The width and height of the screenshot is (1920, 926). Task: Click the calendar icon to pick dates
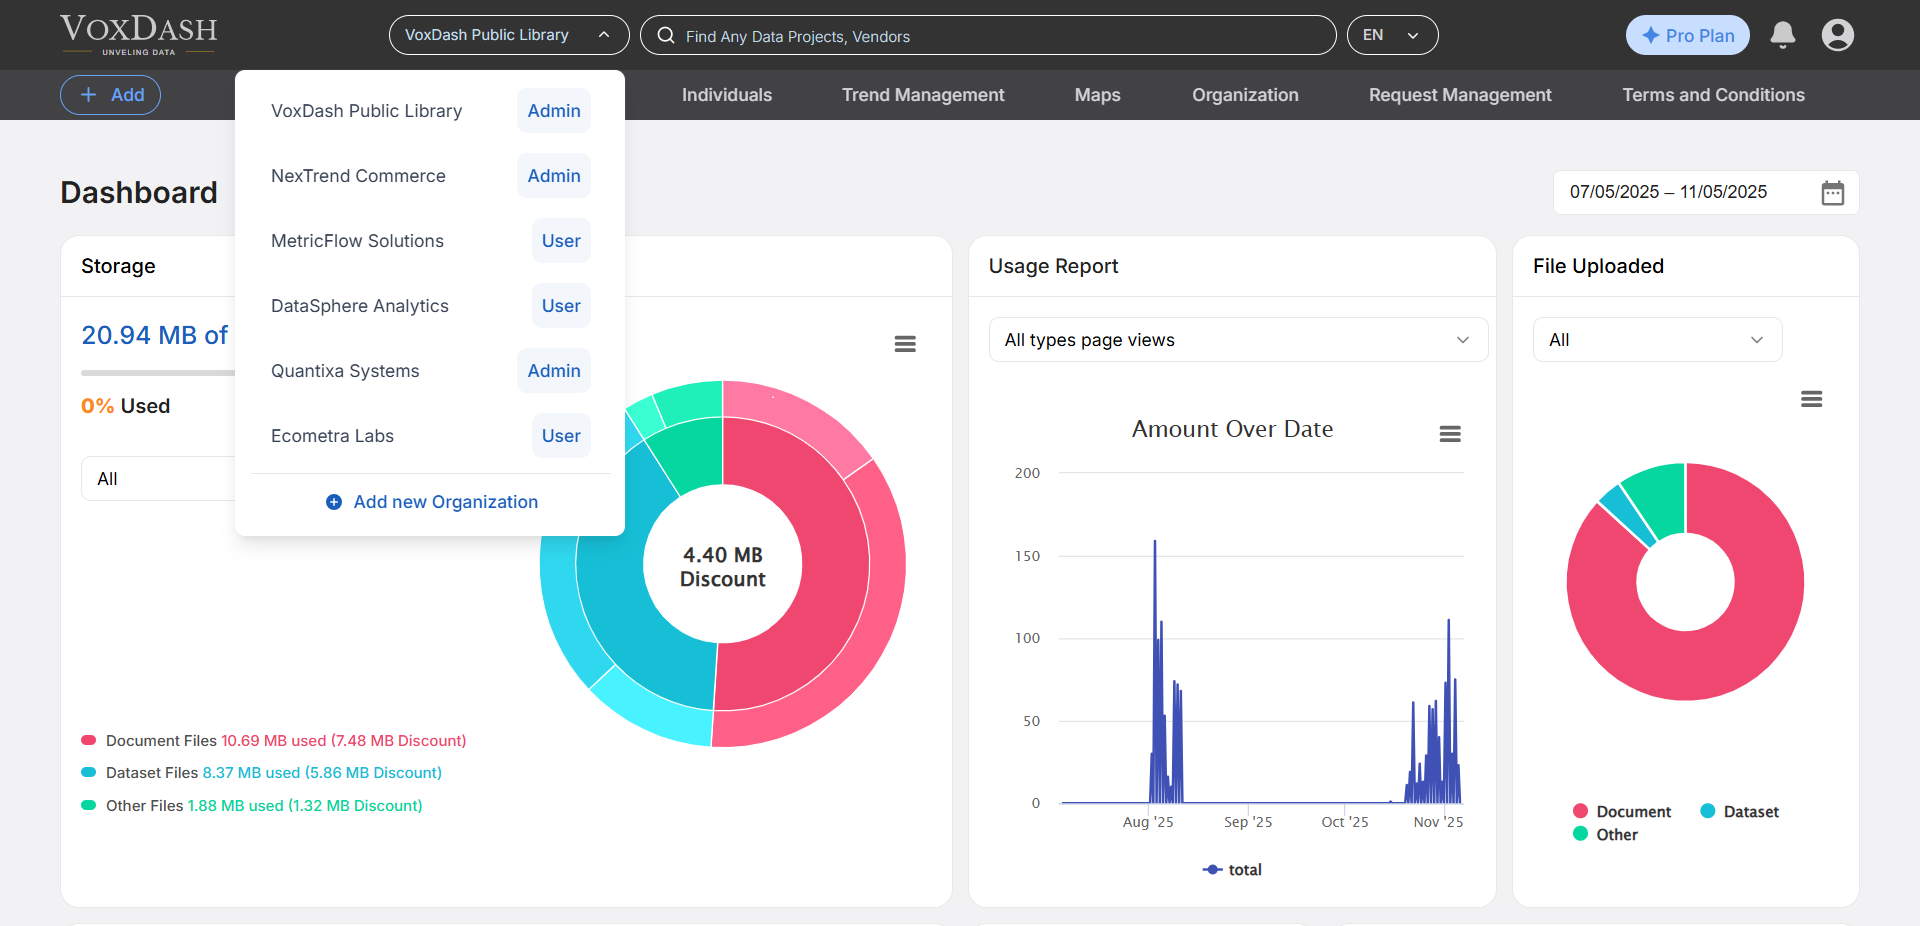pyautogui.click(x=1833, y=192)
